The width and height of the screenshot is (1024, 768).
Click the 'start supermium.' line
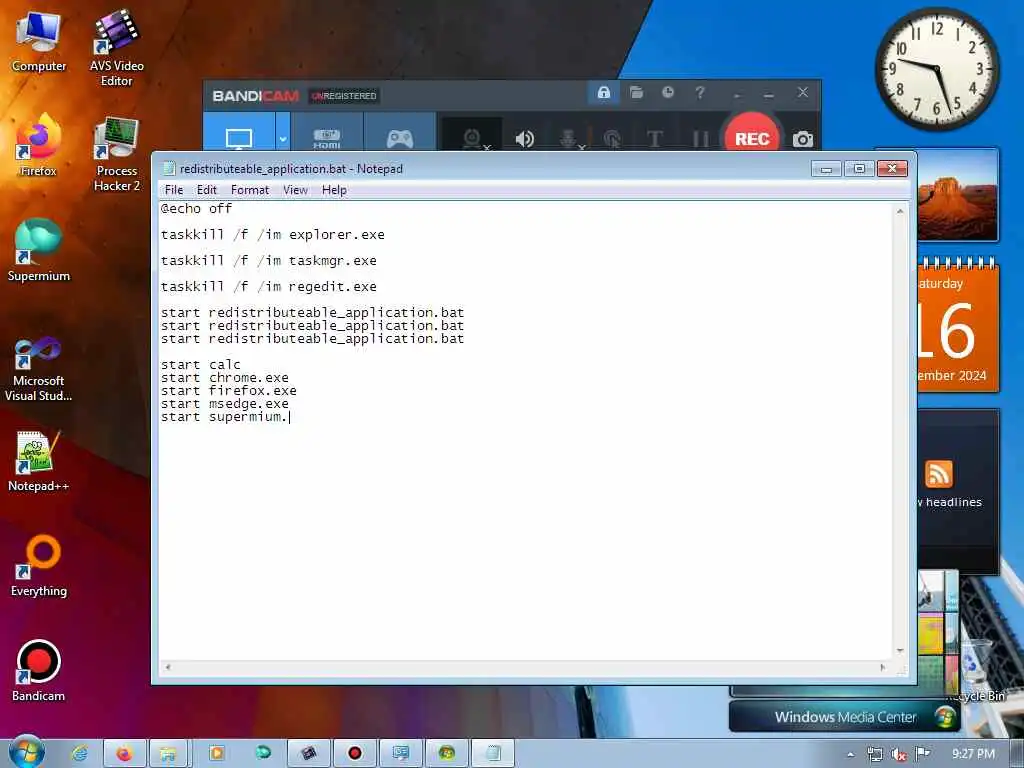click(224, 417)
